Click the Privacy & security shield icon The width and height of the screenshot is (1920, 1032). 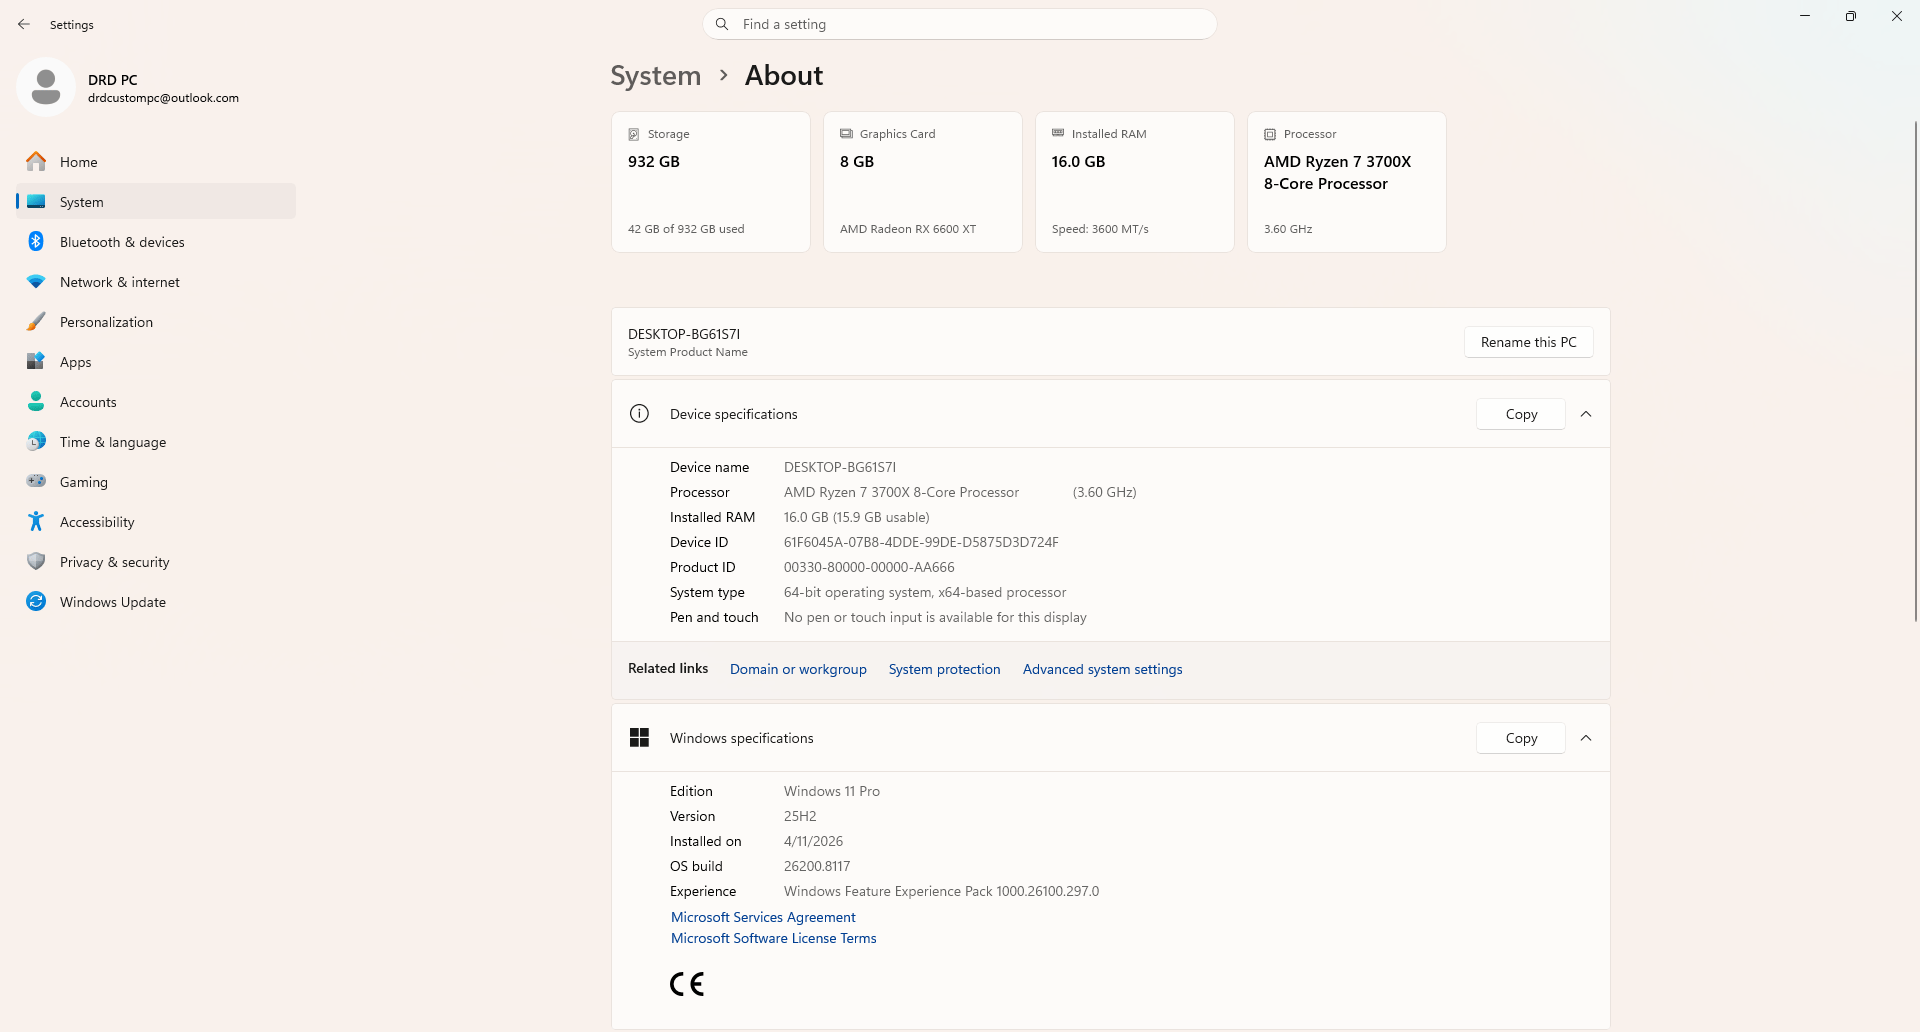pyautogui.click(x=36, y=561)
